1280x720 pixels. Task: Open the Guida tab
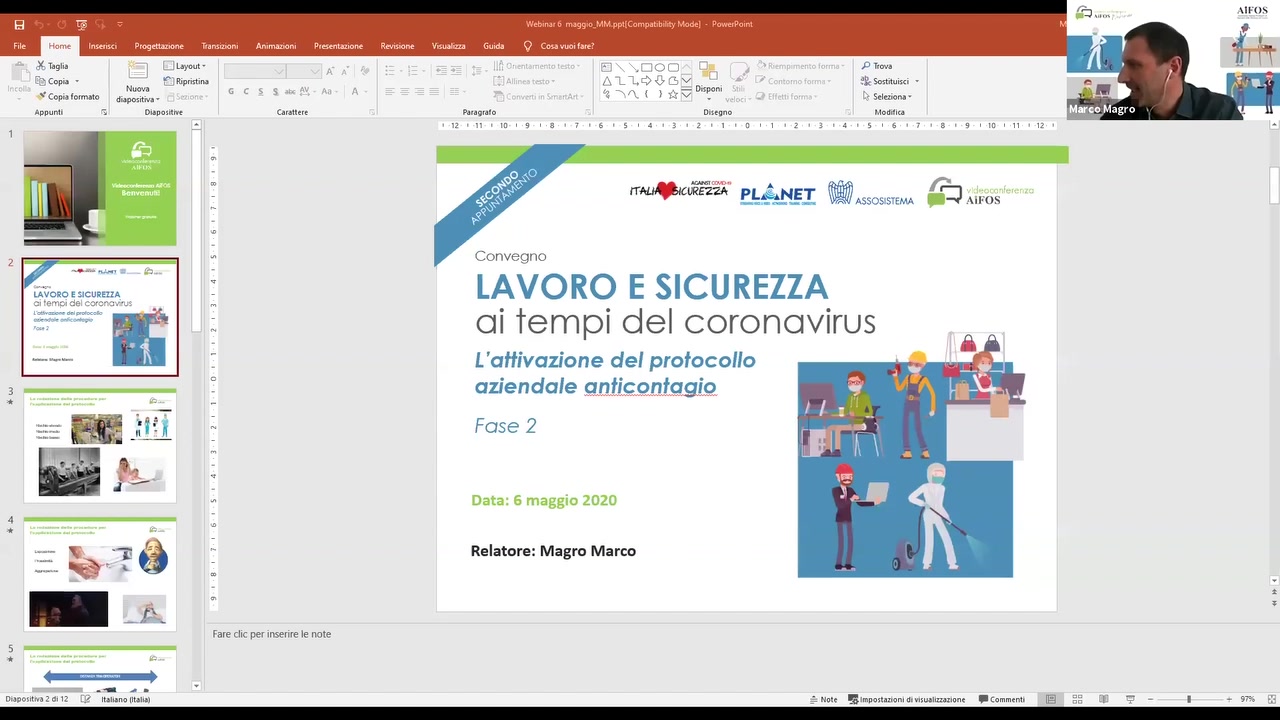(493, 46)
